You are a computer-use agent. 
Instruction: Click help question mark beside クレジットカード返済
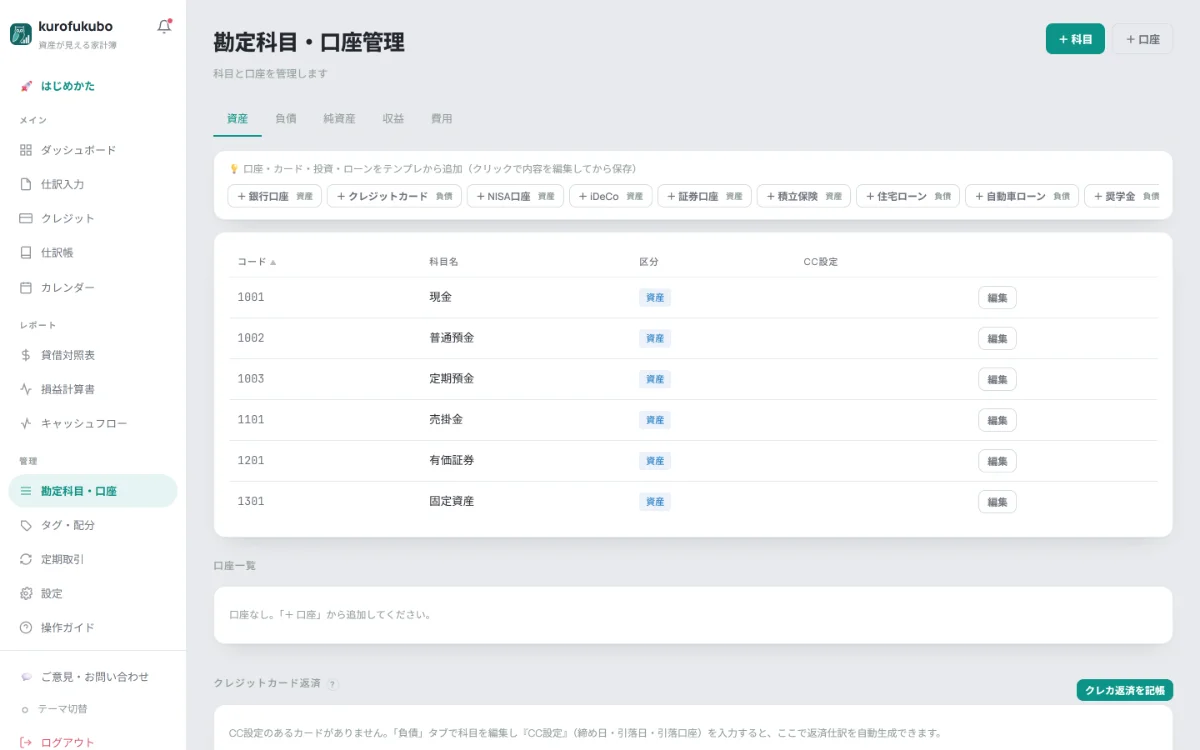pos(333,684)
